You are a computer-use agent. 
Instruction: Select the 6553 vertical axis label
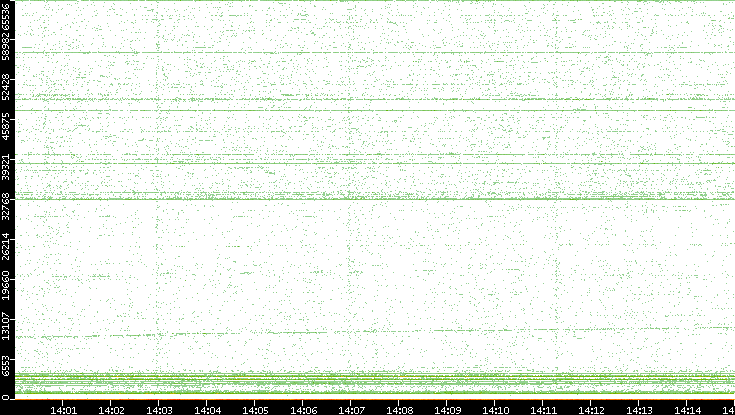(x=6, y=365)
